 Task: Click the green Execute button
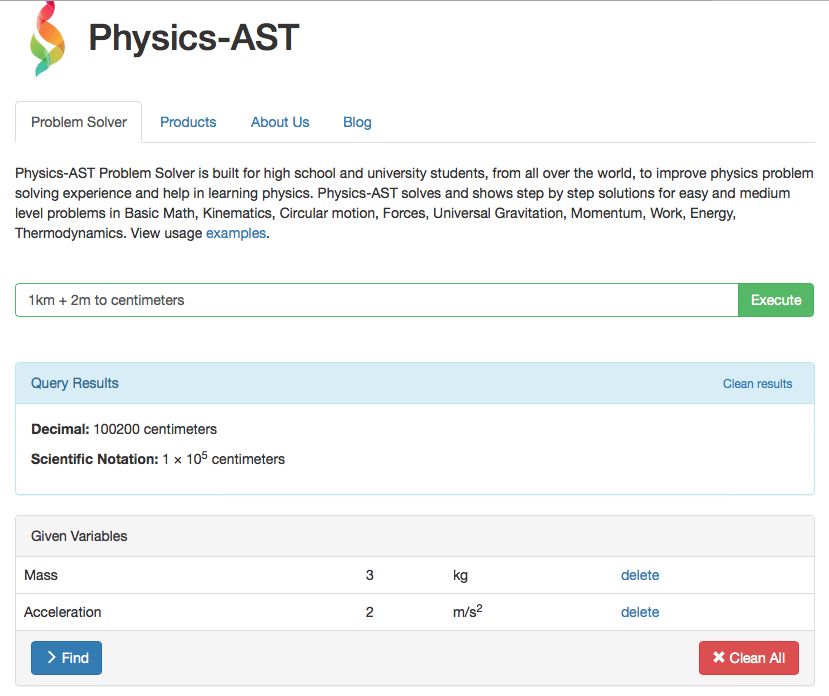point(775,299)
